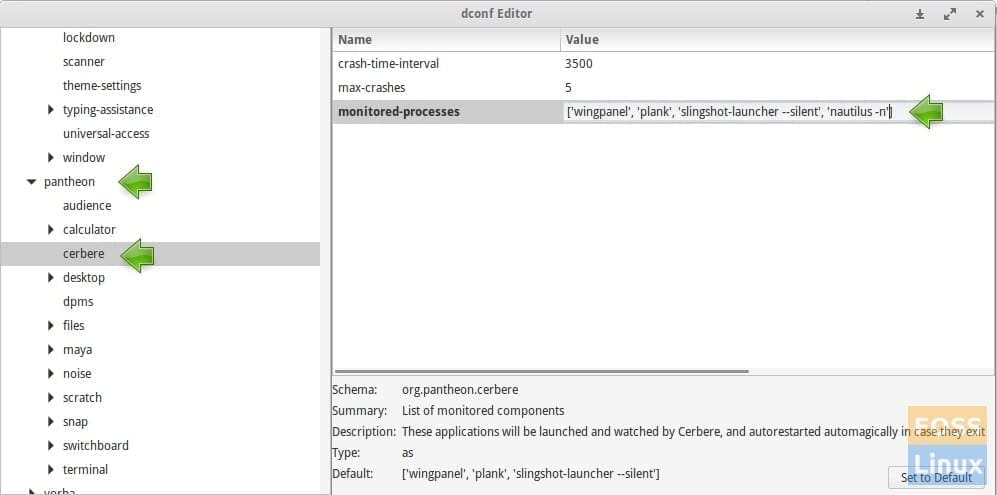Select the audience entry under pantheon
997x495 pixels.
click(x=86, y=206)
